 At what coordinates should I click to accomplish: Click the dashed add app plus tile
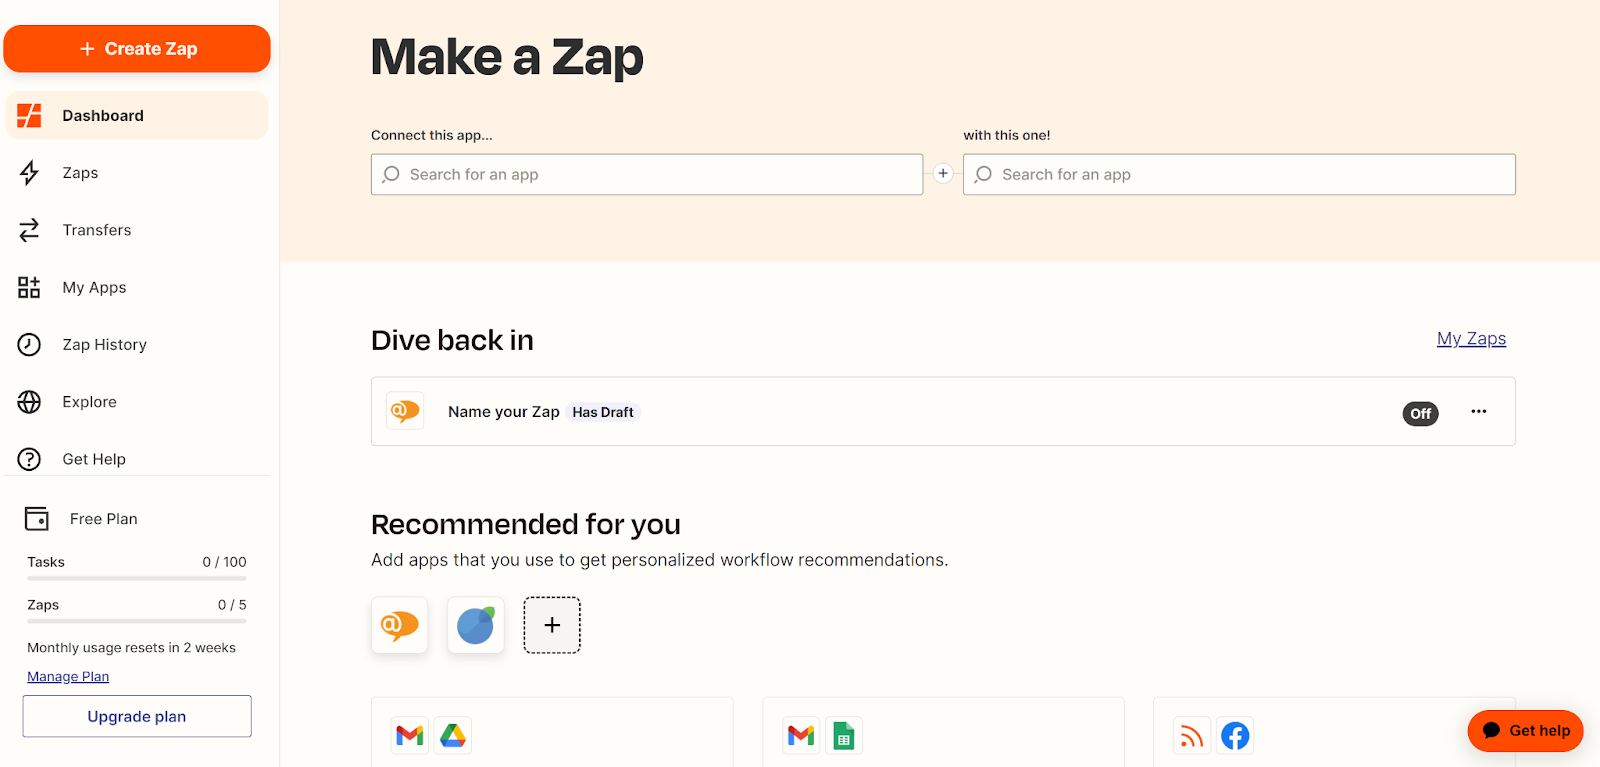[552, 625]
